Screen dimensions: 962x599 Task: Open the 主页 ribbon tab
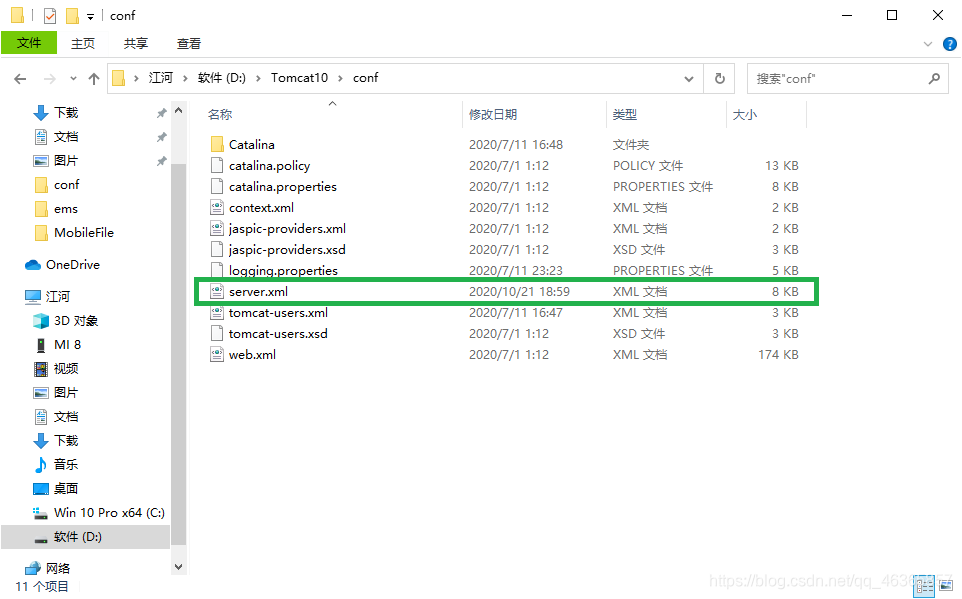pos(83,44)
